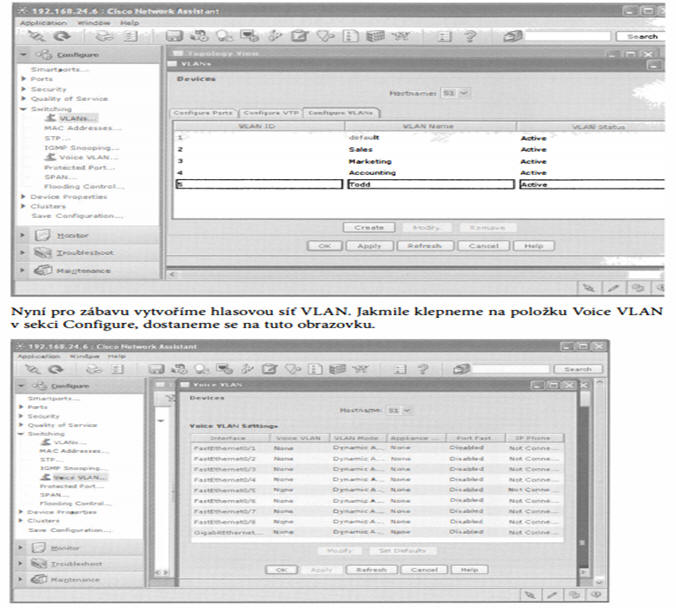Click the OK button in the Voice VLAN pane
This screenshot has width=676, height=608.
point(281,570)
